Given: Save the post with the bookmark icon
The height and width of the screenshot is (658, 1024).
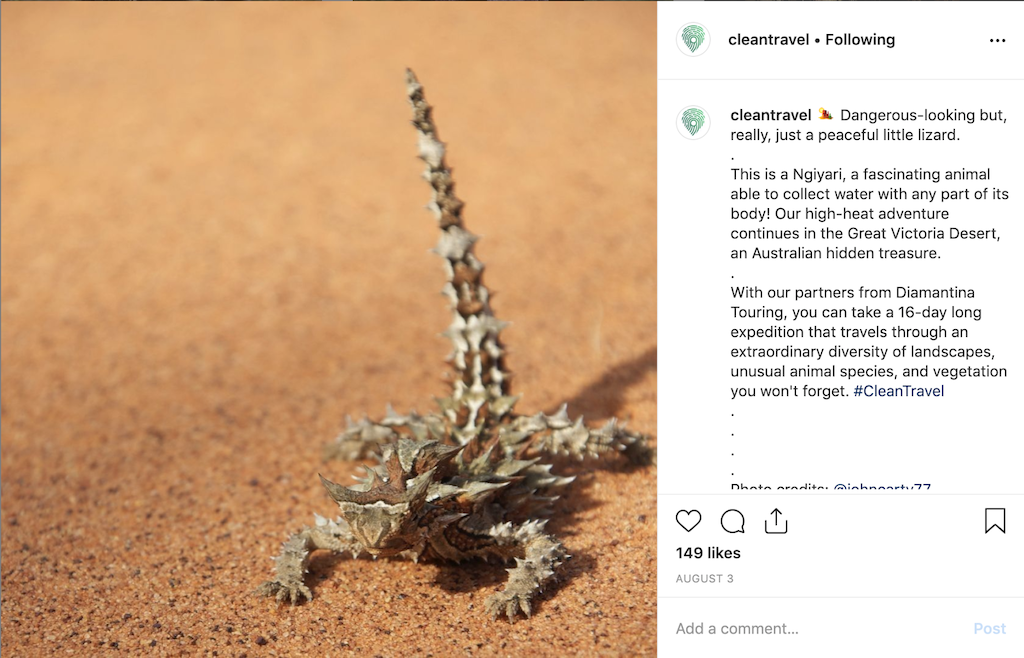Looking at the screenshot, I should pos(995,521).
